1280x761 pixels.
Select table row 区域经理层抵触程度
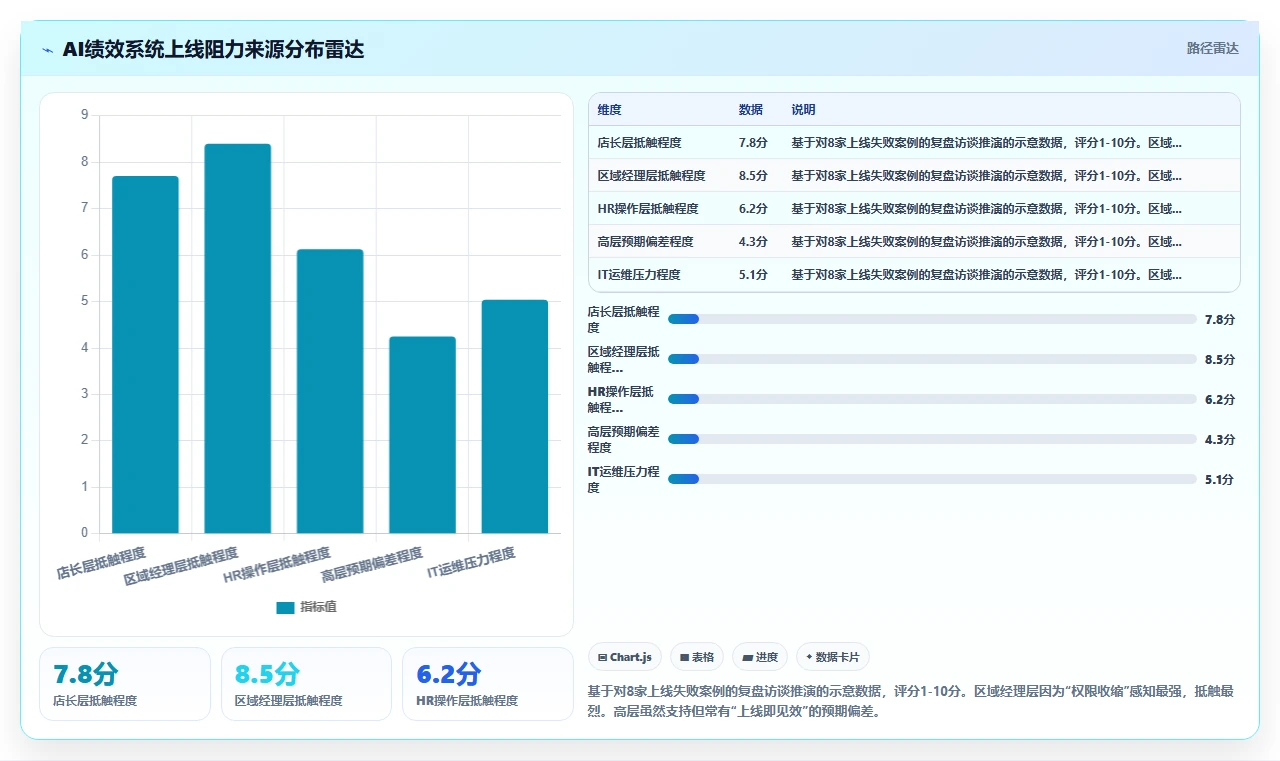[914, 176]
